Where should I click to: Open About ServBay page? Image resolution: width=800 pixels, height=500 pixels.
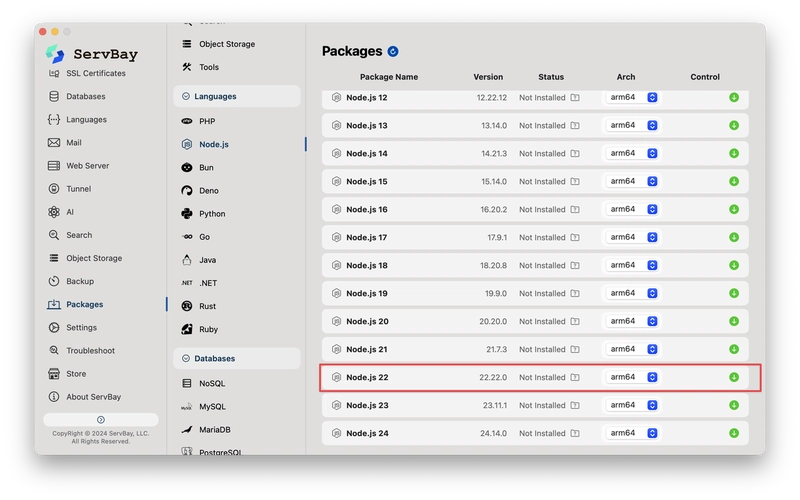click(x=93, y=397)
